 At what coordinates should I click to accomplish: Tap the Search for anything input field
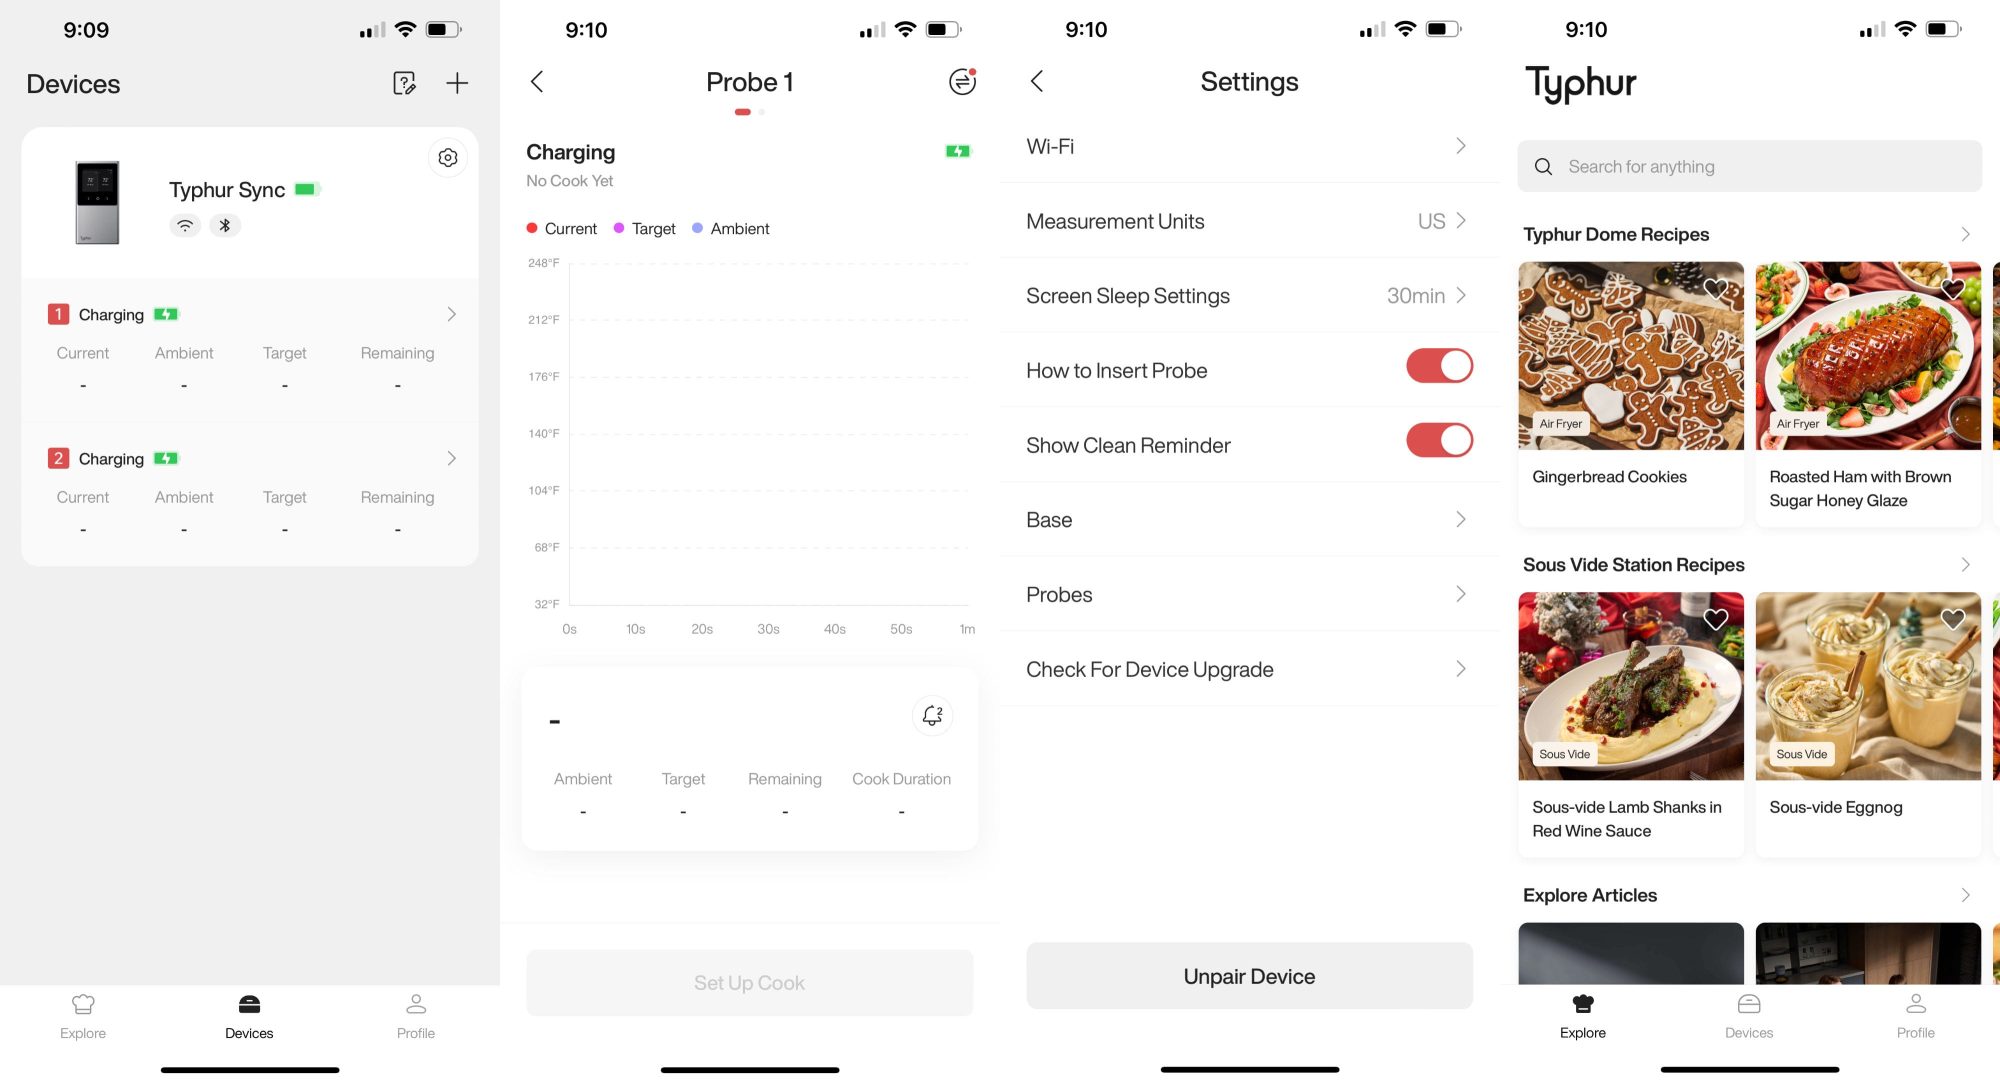1750,165
